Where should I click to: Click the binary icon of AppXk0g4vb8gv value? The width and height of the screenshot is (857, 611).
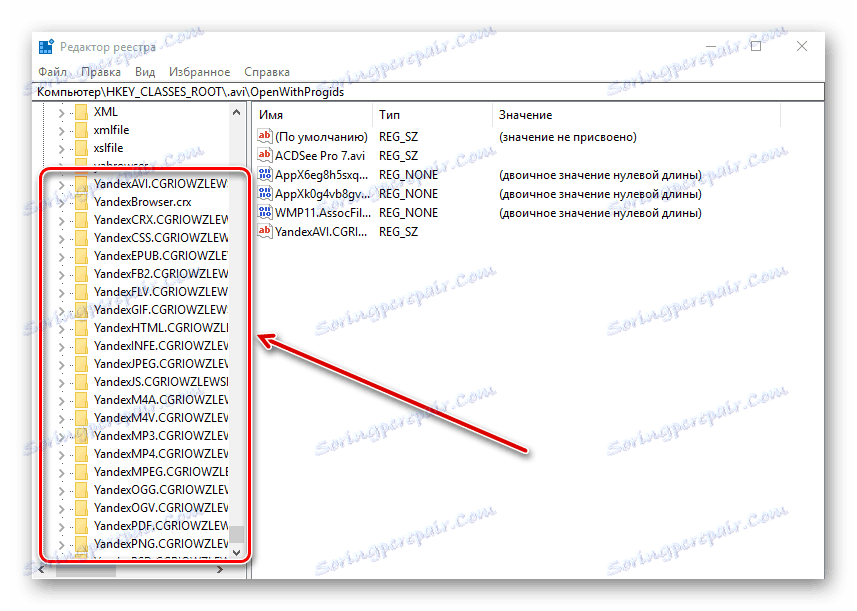point(265,193)
